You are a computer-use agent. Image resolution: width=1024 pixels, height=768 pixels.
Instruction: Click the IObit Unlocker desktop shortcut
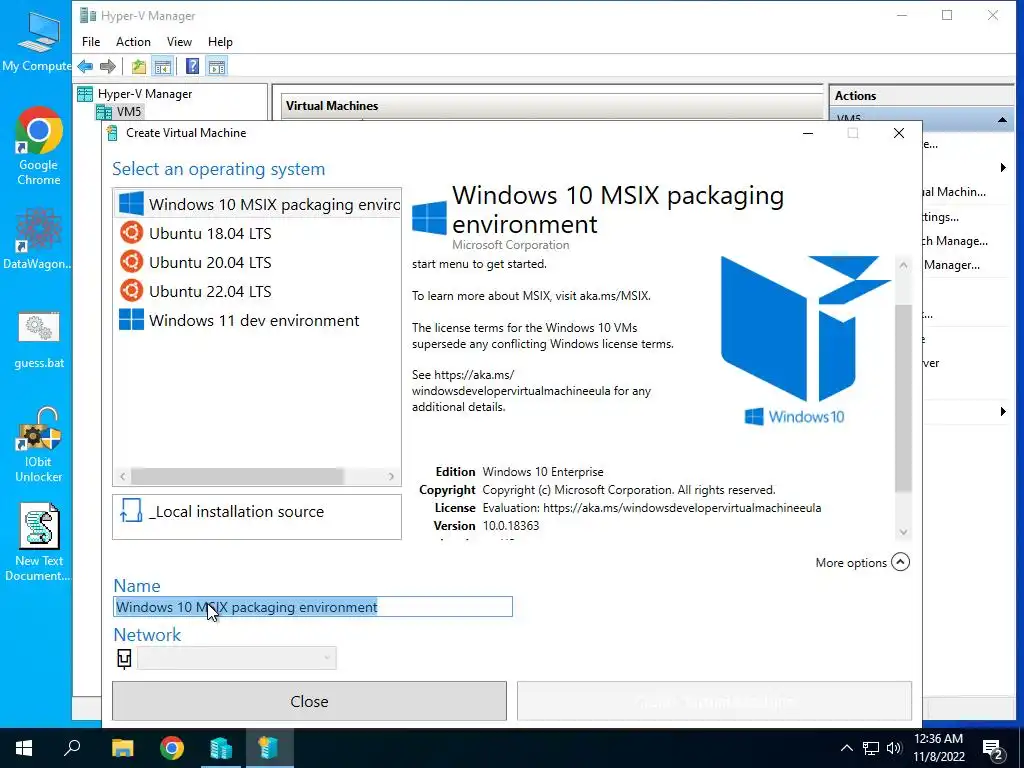click(39, 445)
